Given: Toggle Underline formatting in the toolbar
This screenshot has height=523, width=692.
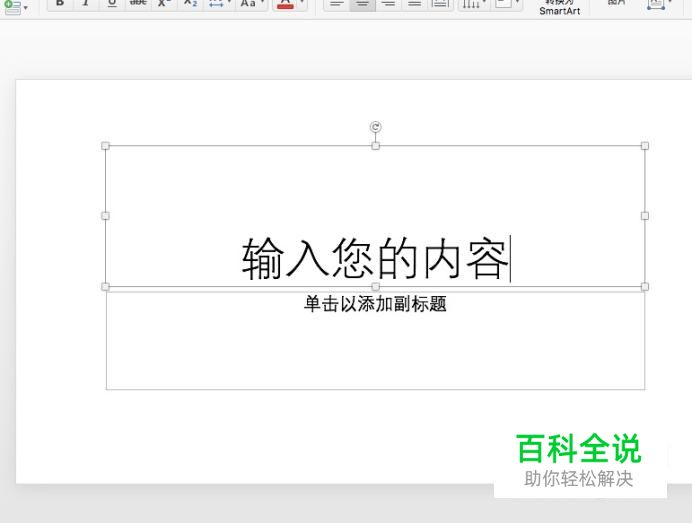Looking at the screenshot, I should pos(112,4).
